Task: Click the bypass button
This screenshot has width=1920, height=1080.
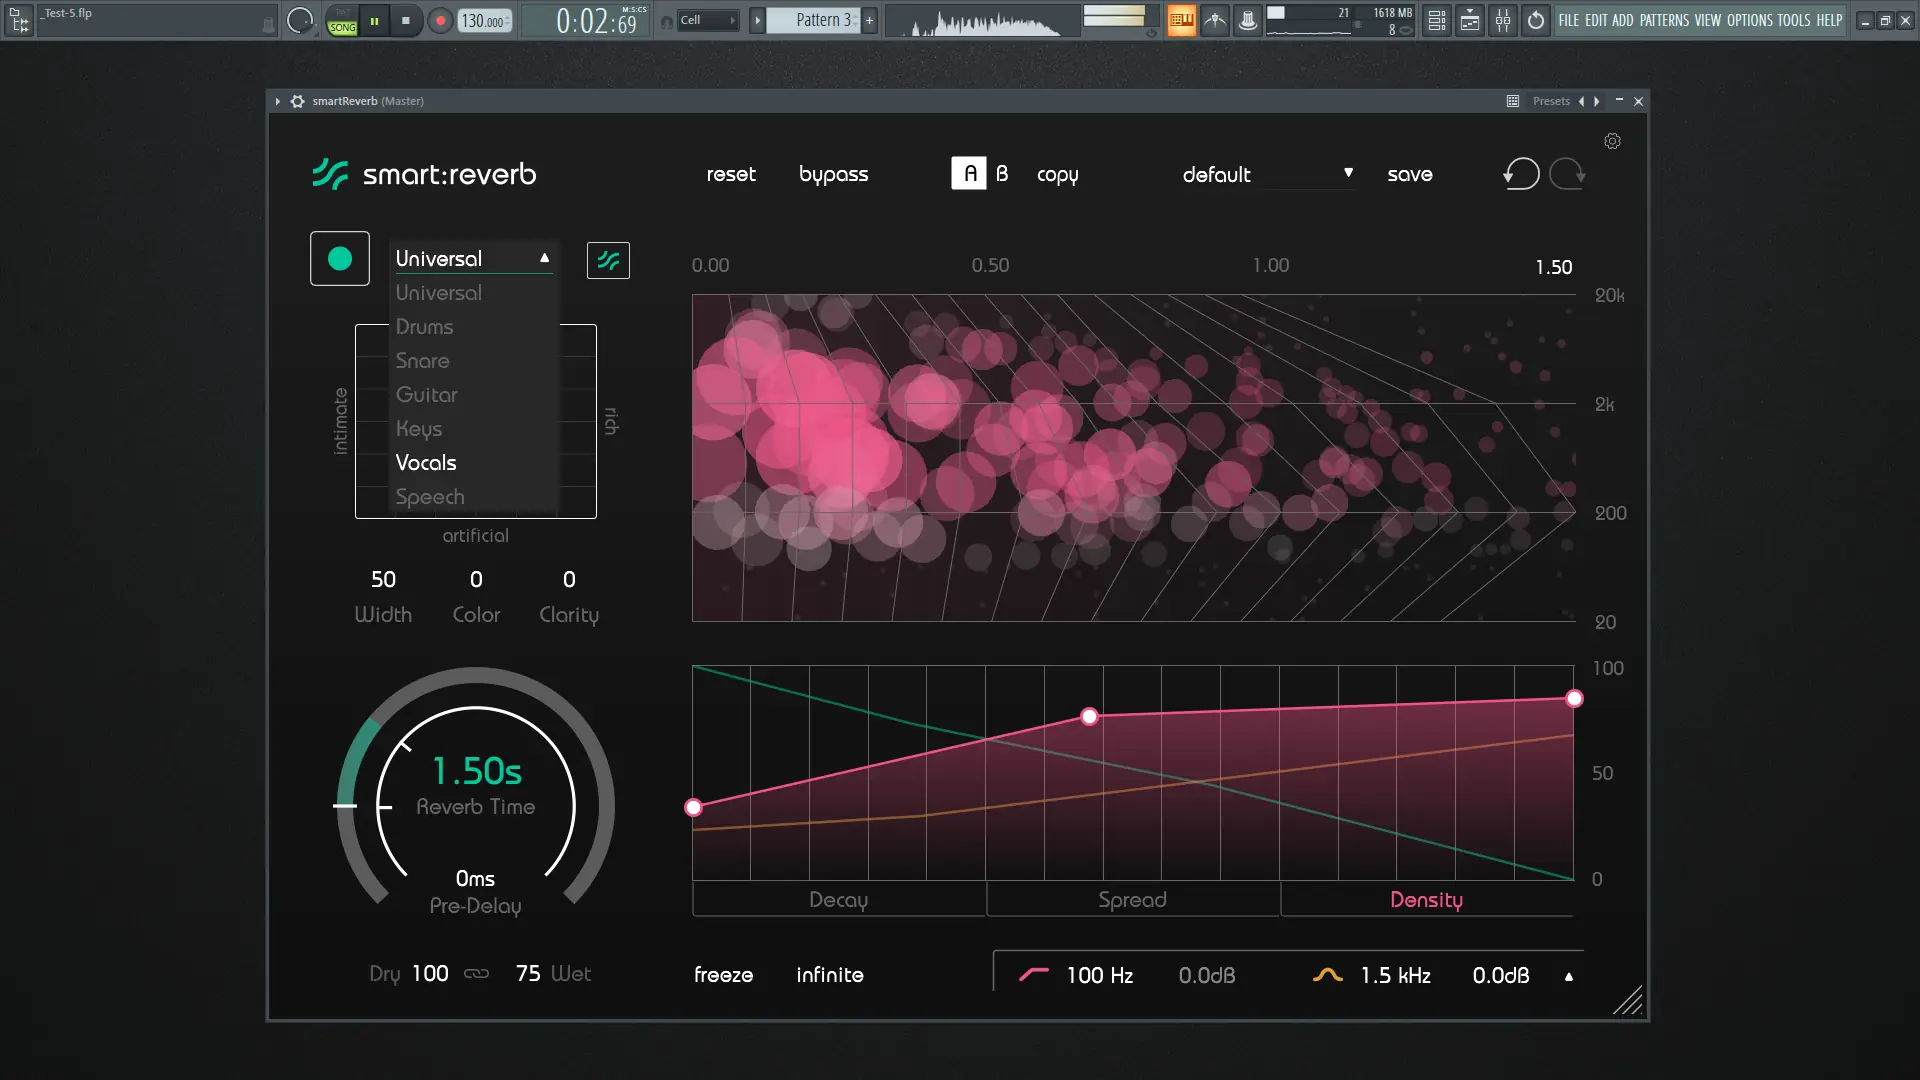Action: tap(833, 174)
